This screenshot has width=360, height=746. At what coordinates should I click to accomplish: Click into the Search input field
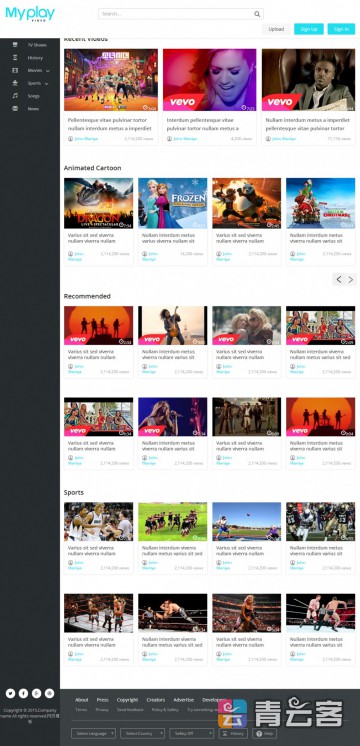(x=175, y=14)
